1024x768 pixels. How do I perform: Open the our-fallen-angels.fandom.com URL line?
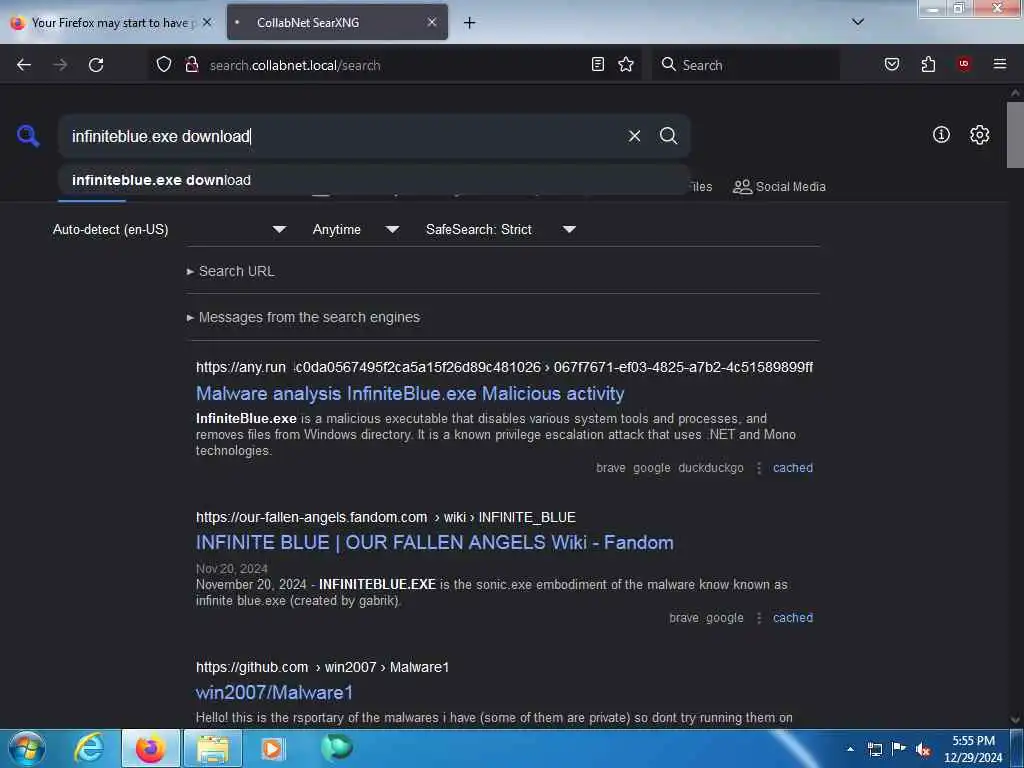(x=385, y=517)
